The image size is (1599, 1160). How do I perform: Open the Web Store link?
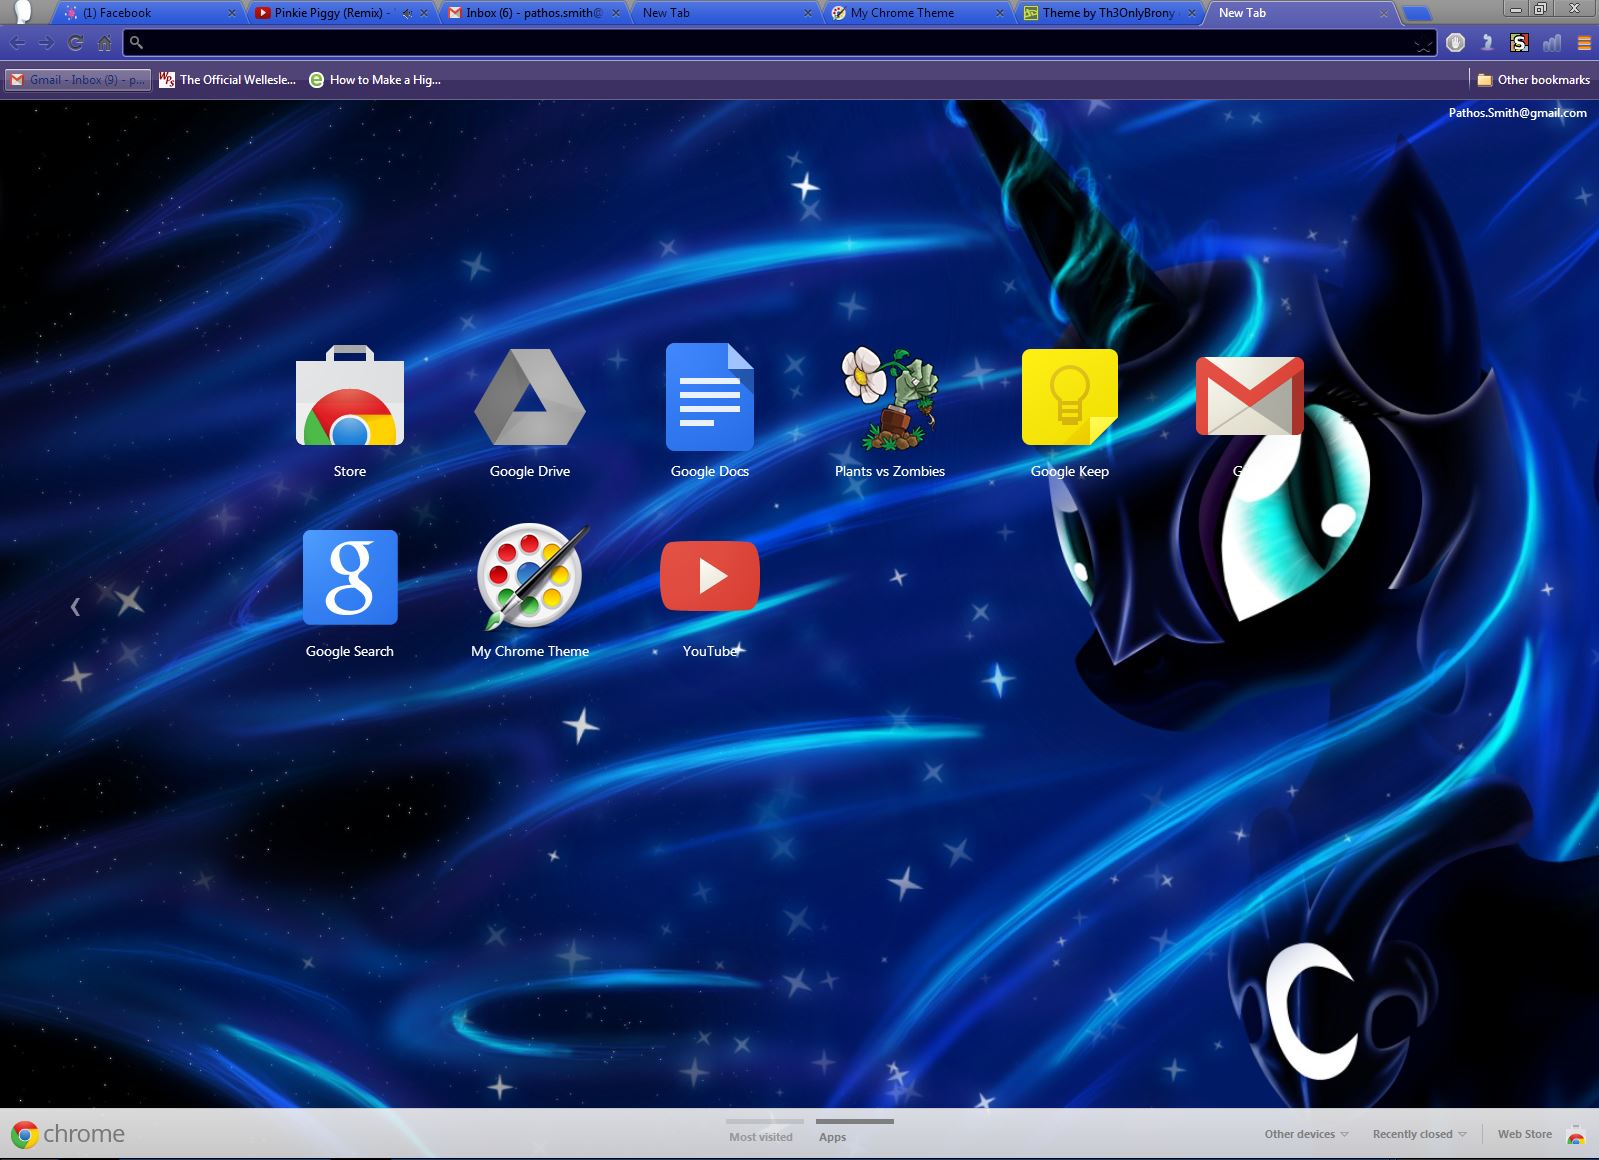(x=1525, y=1134)
